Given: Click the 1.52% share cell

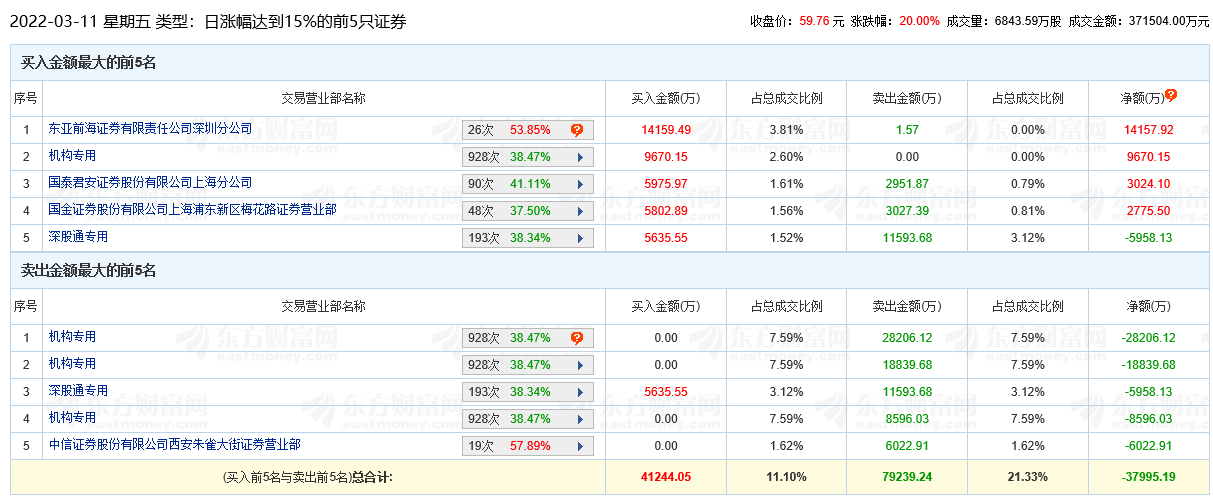Looking at the screenshot, I should point(787,238).
